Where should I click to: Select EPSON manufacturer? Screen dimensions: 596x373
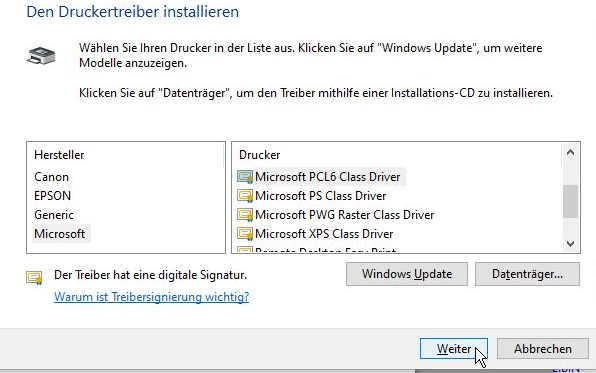click(x=52, y=196)
